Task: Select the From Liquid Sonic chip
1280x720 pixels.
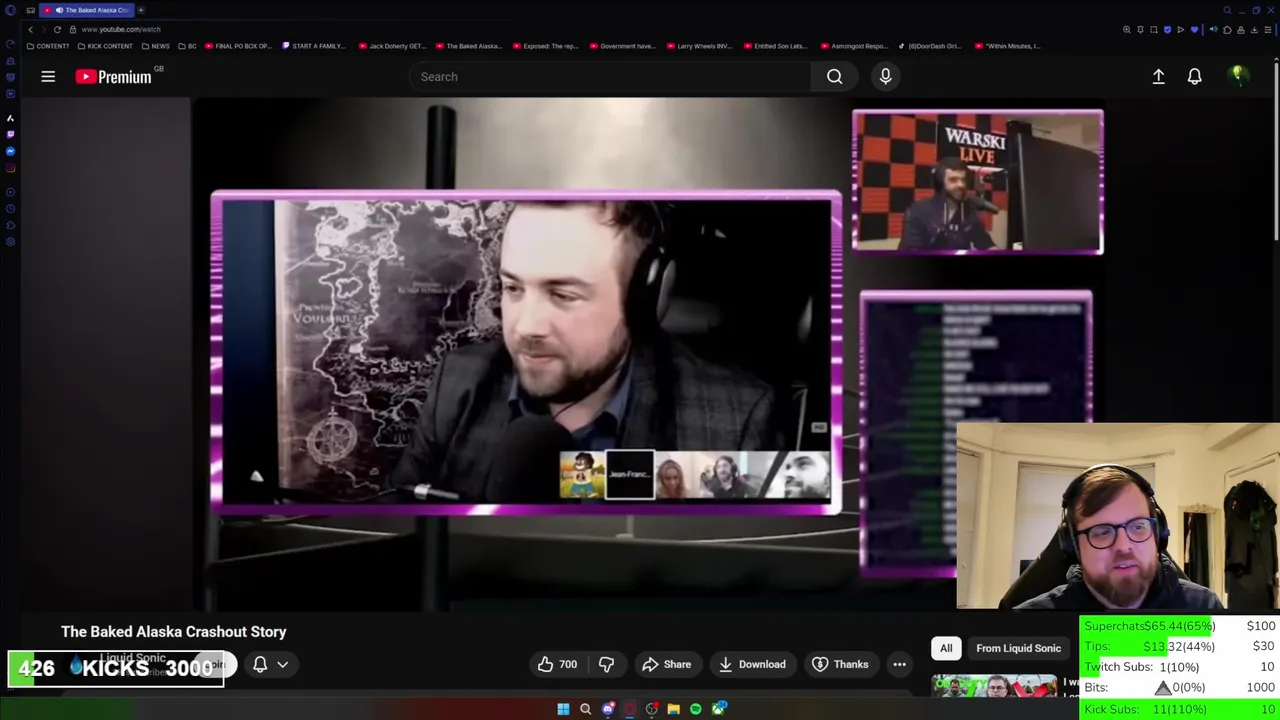Action: (1018, 648)
